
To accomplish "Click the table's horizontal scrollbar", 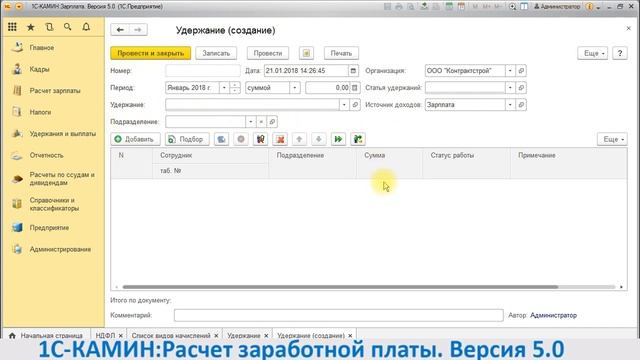I will point(340,287).
